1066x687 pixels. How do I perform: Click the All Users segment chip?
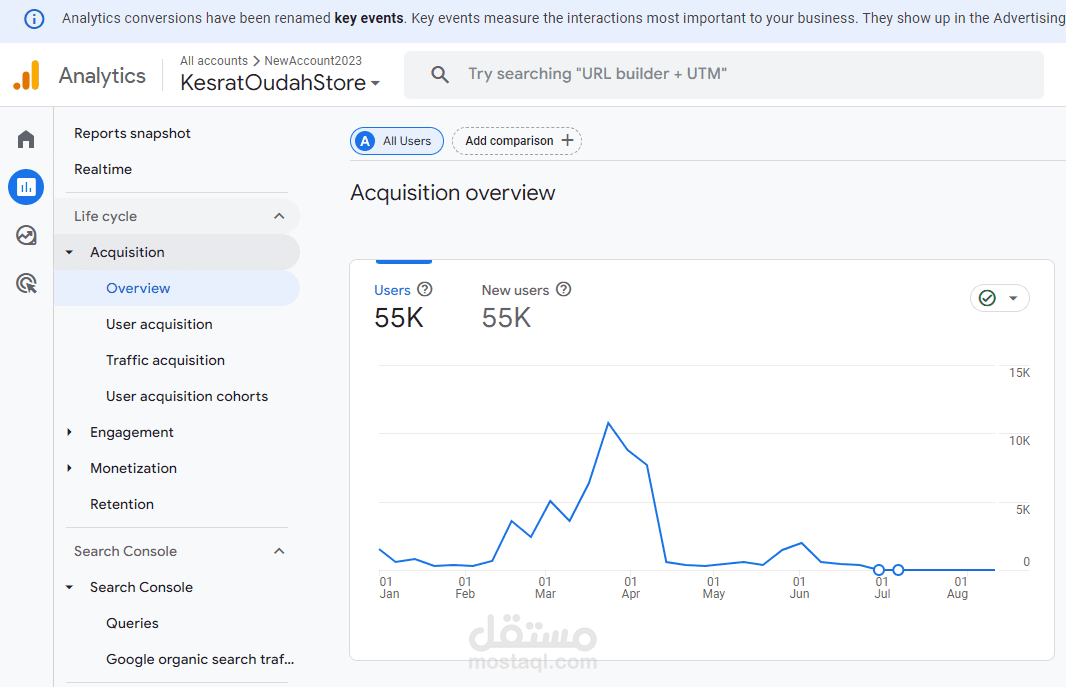tap(397, 141)
